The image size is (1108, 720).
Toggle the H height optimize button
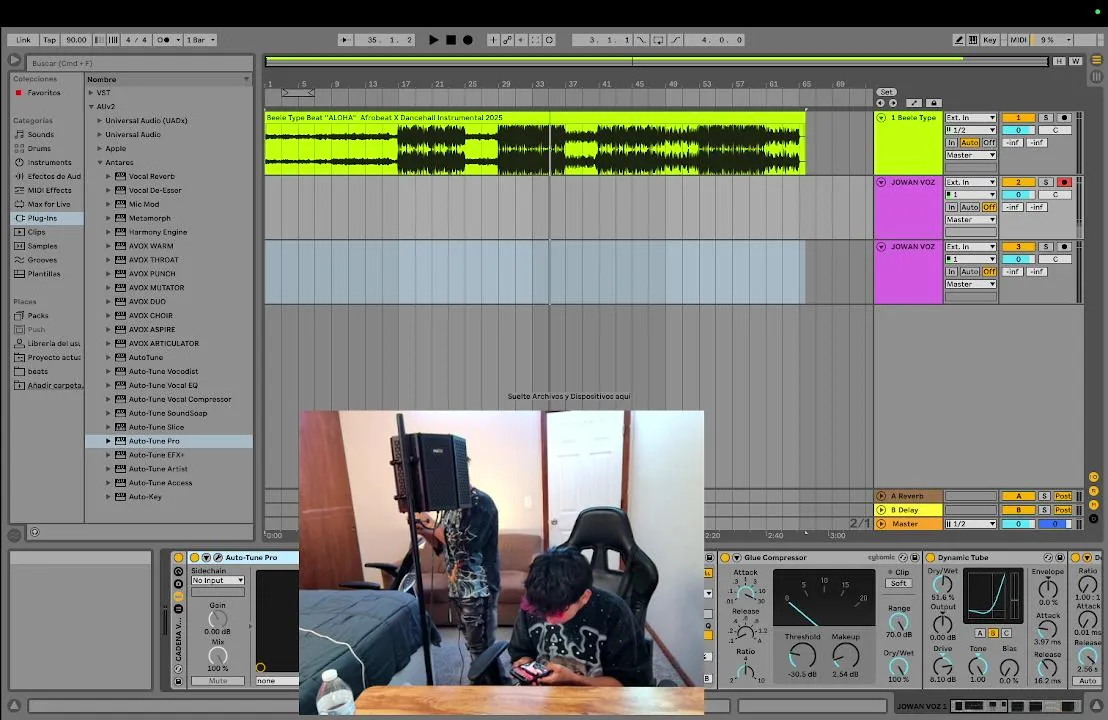[1059, 61]
